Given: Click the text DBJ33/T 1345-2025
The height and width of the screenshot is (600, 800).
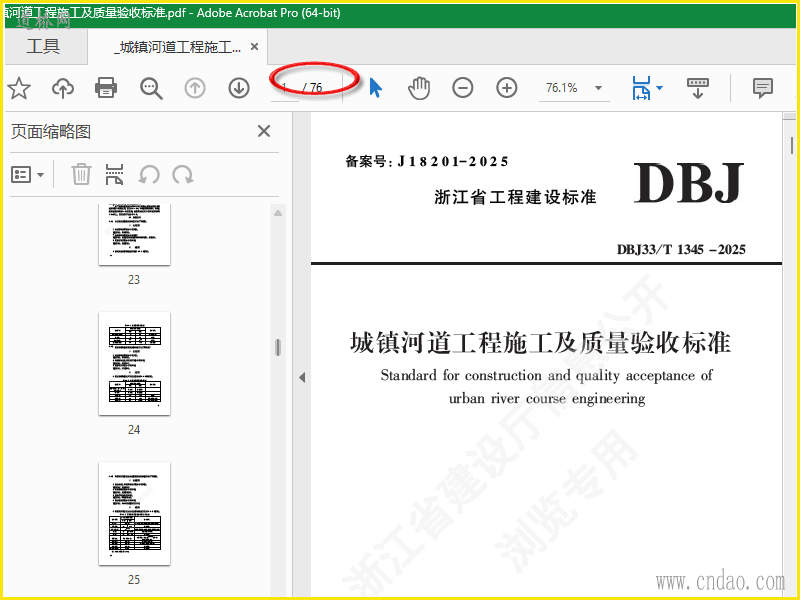Looking at the screenshot, I should [681, 249].
